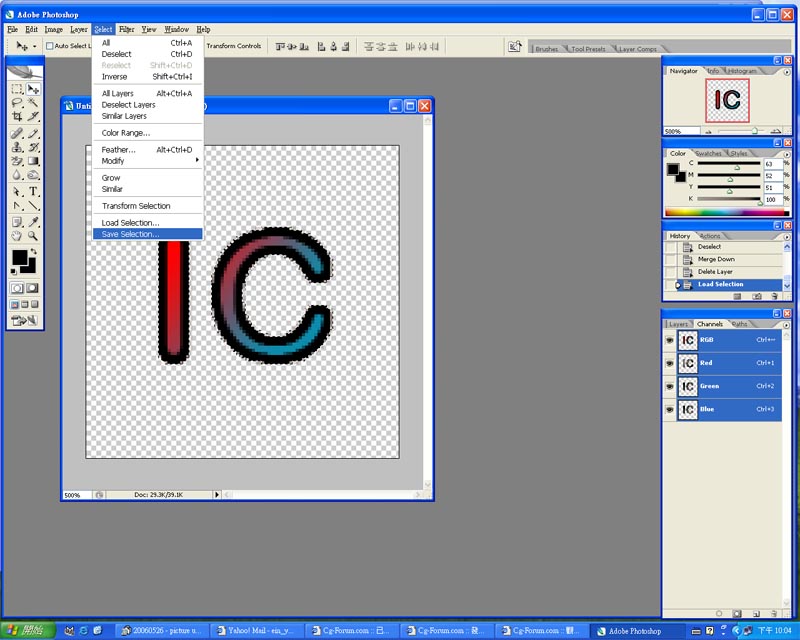Jump to ImageReady button in toolbox
This screenshot has width=800, height=640.
coord(24,321)
